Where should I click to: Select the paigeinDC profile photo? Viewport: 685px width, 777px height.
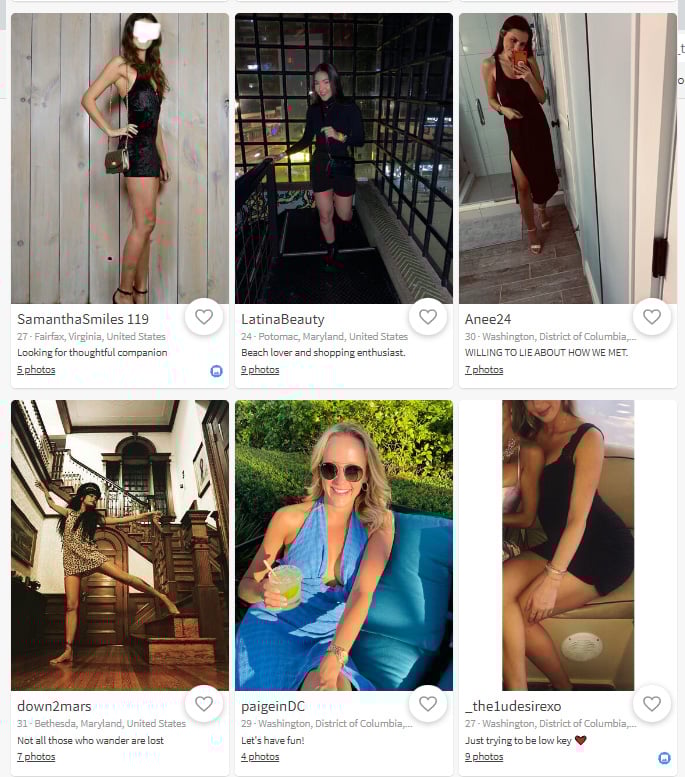(344, 545)
